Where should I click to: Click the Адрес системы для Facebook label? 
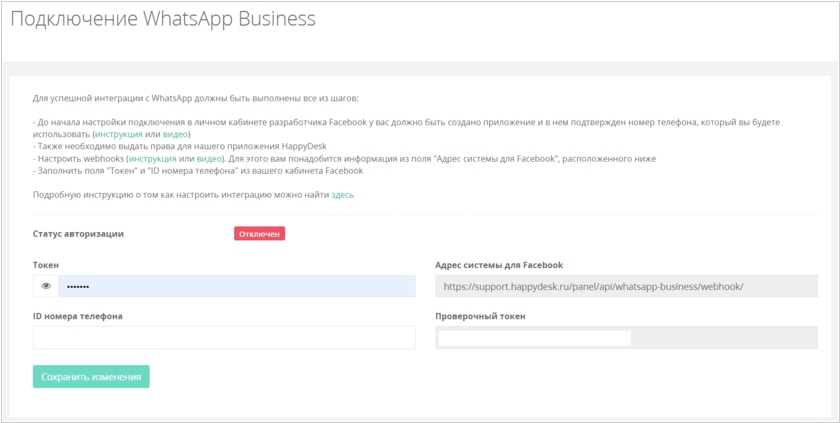click(499, 265)
